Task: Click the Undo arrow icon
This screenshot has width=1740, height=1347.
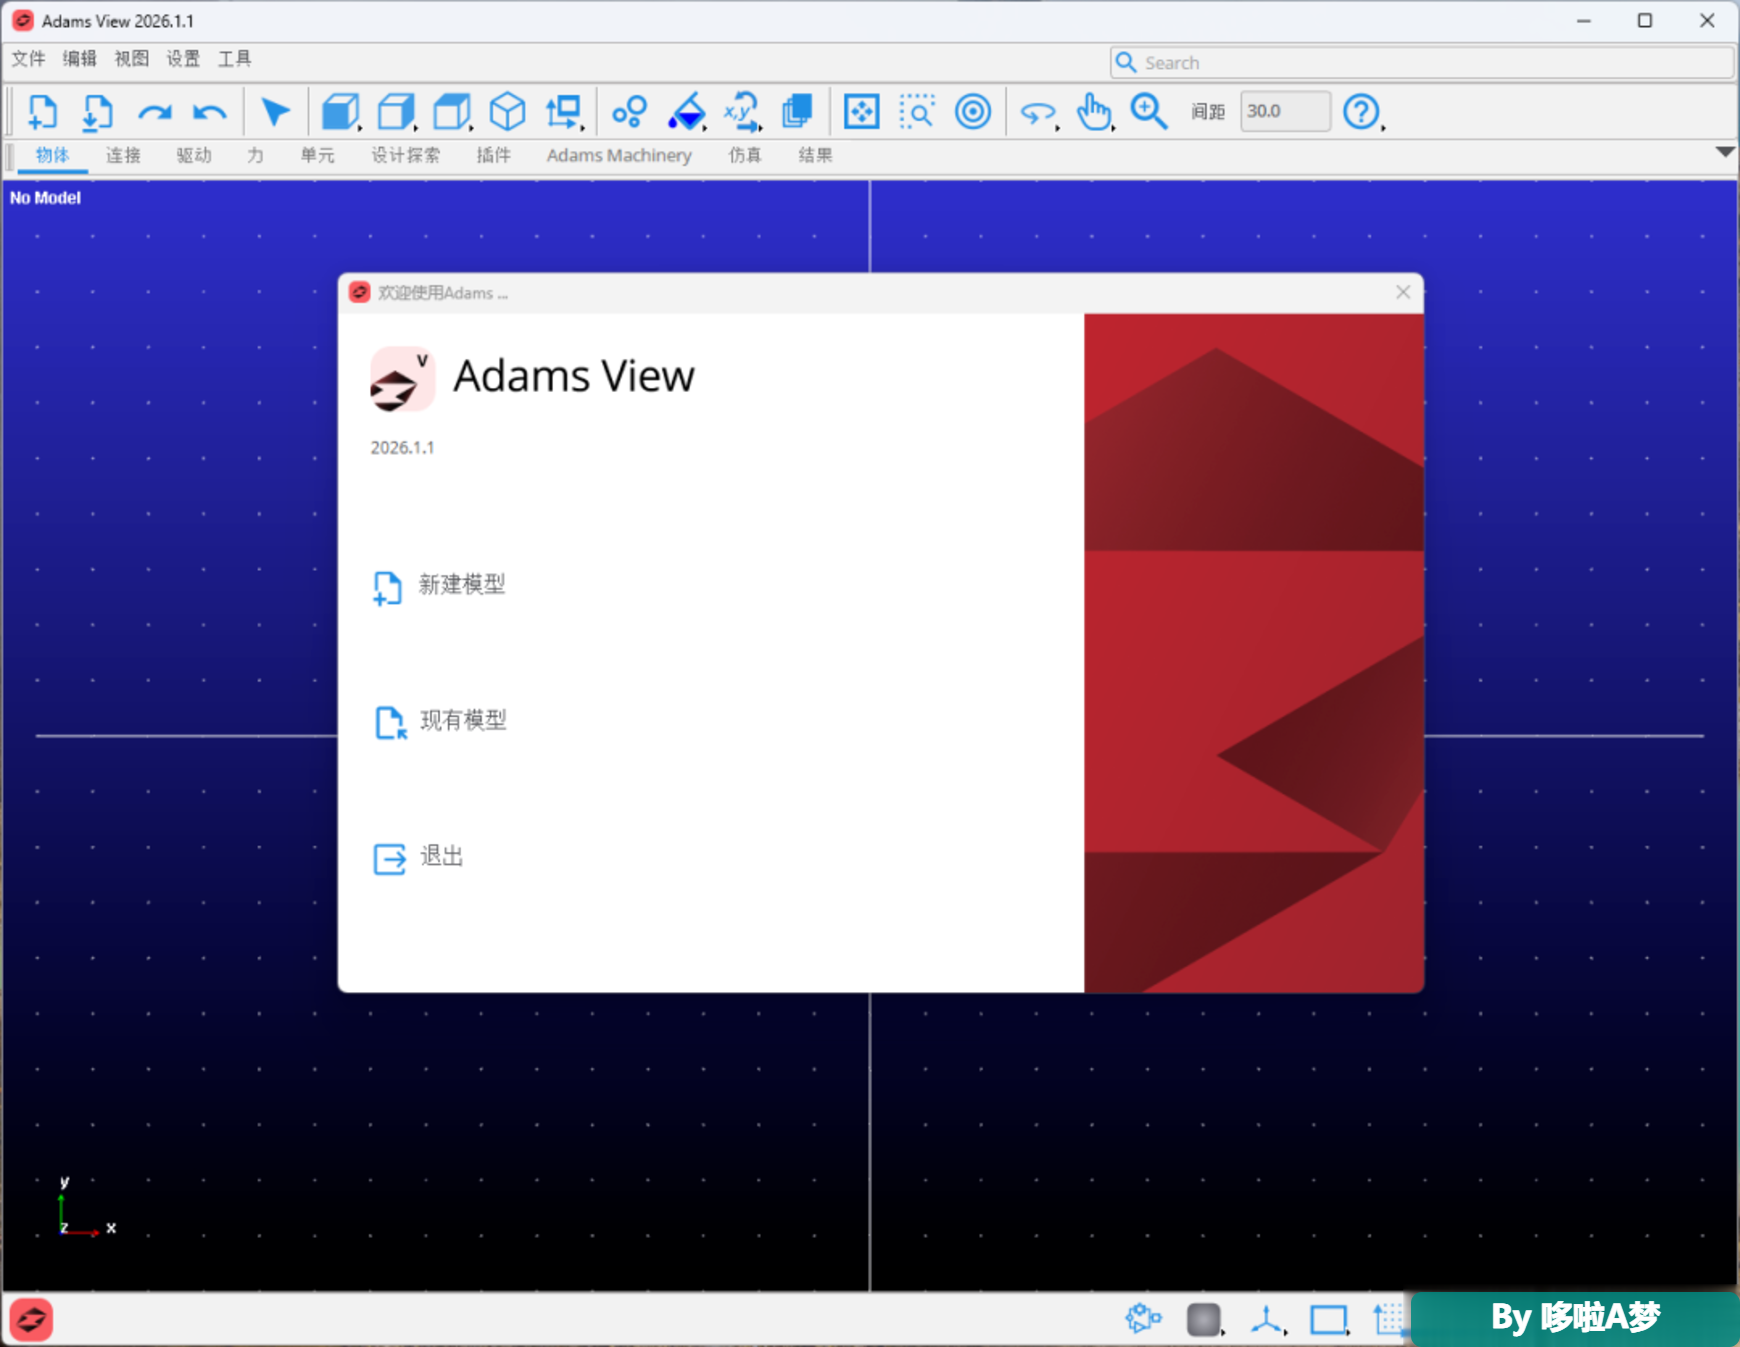Action: click(209, 112)
